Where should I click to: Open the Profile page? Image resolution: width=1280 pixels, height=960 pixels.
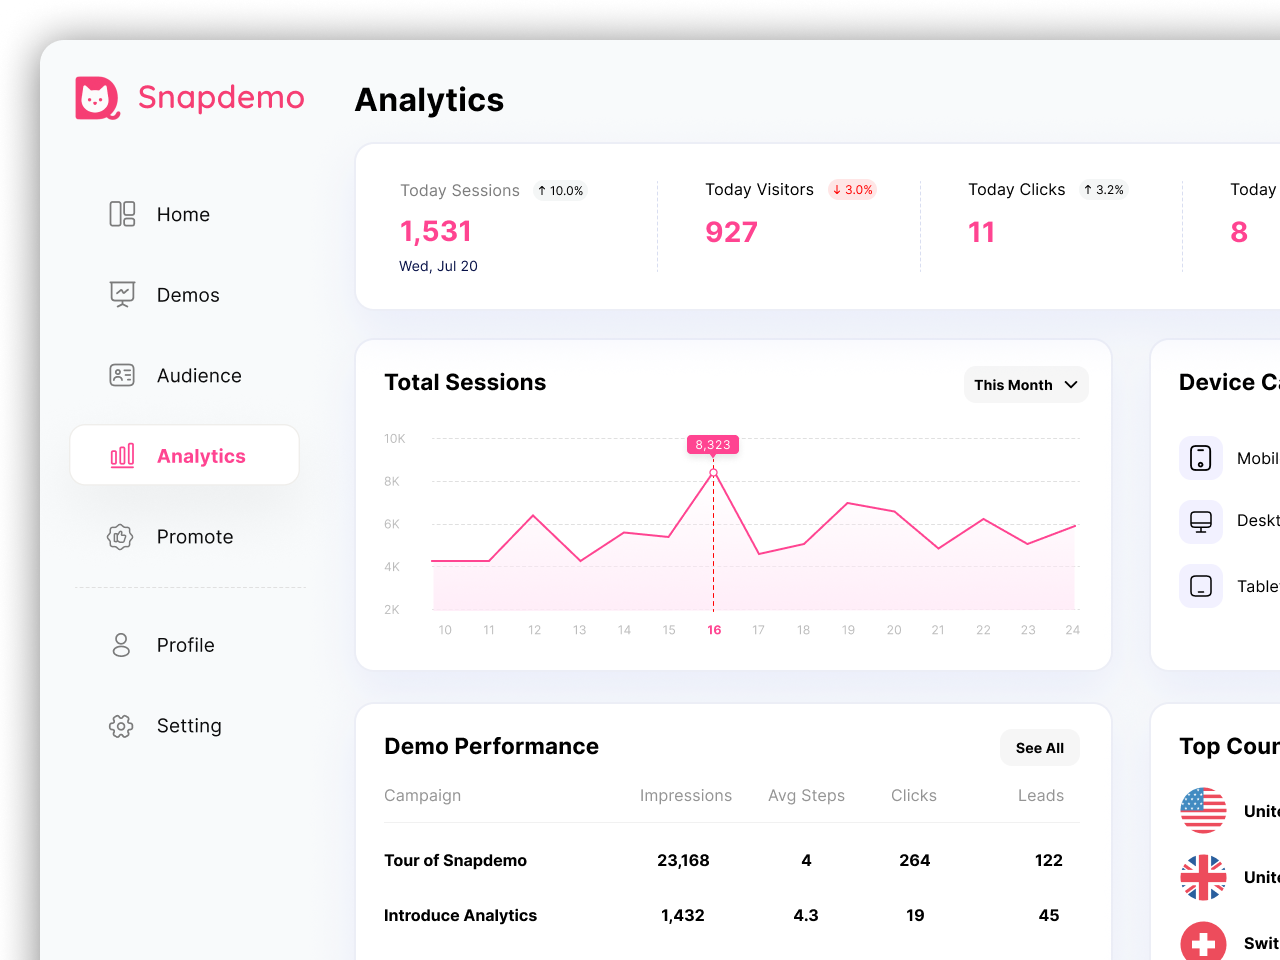click(x=185, y=645)
